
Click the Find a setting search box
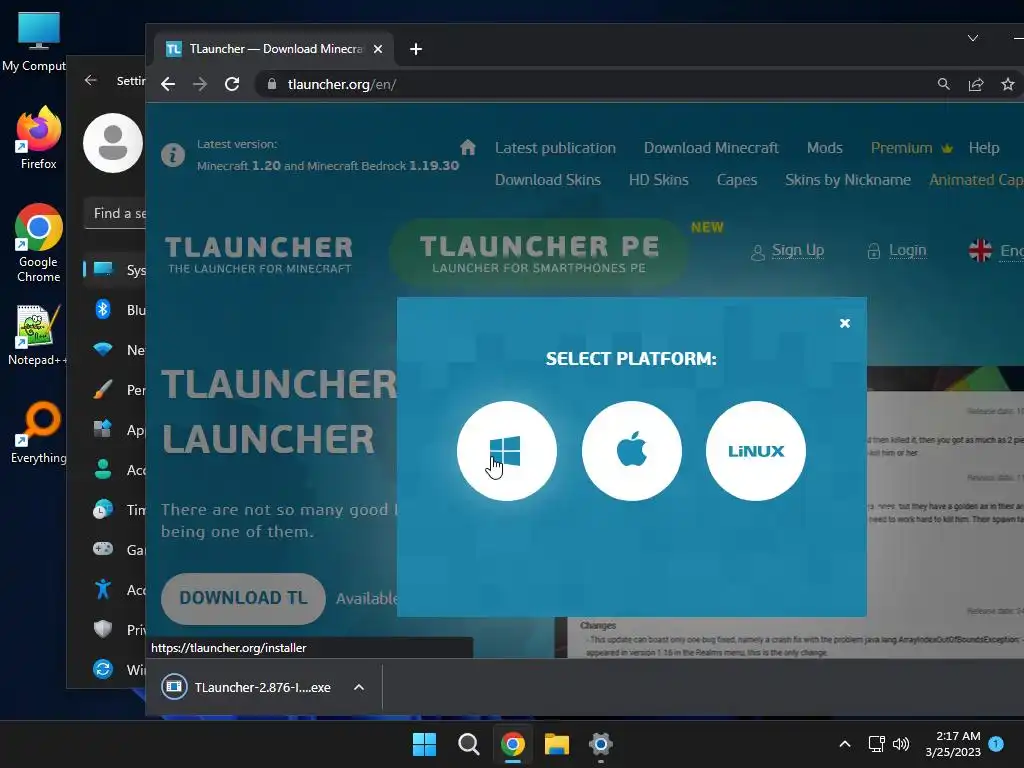click(115, 213)
